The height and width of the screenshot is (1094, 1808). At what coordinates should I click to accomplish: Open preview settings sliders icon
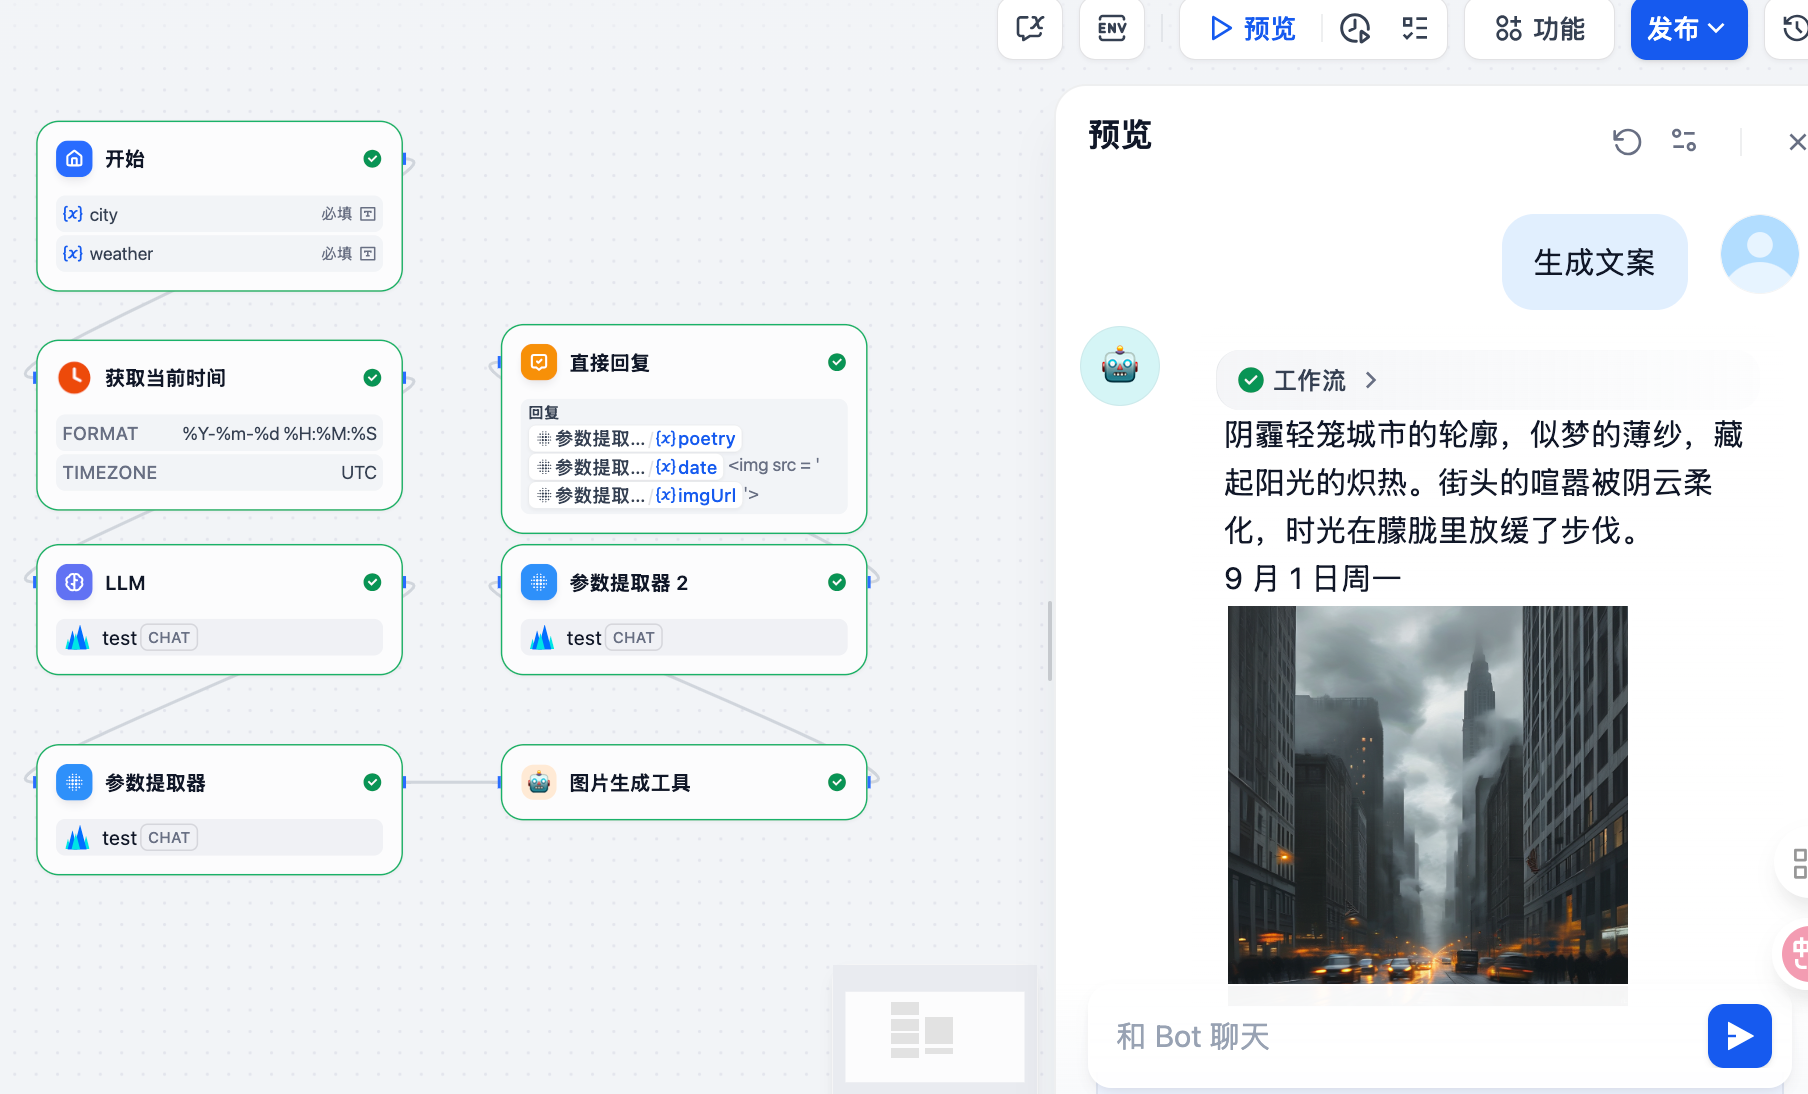point(1684,141)
